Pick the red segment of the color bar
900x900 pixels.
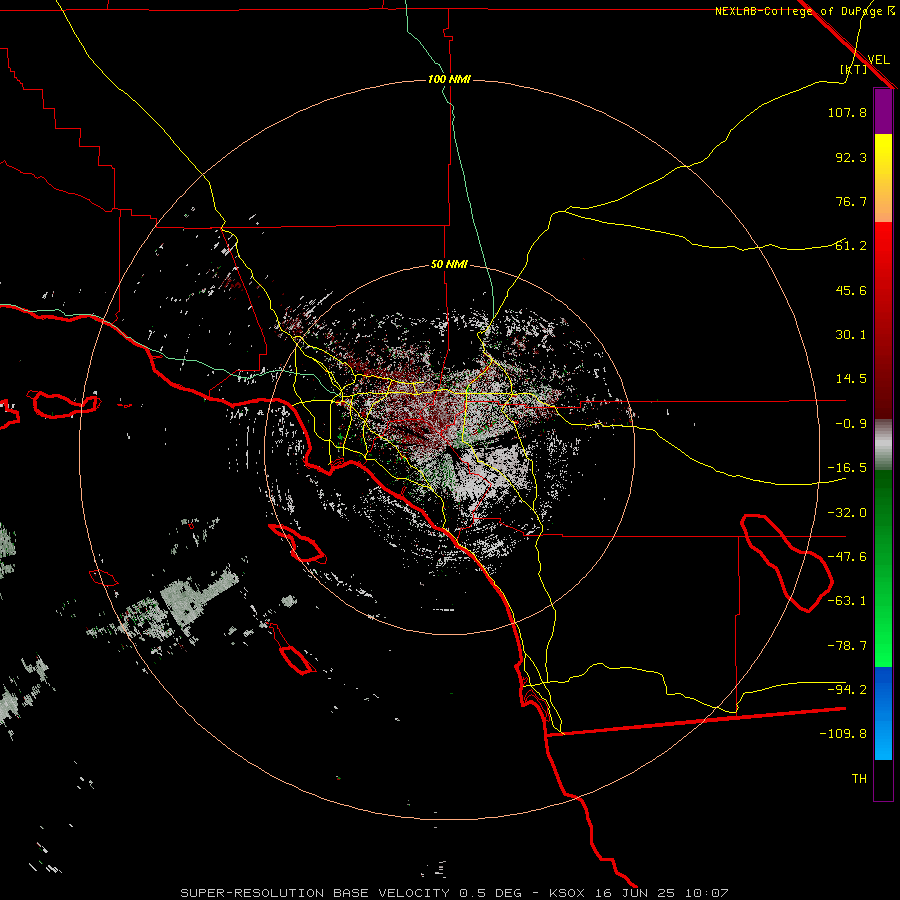(x=883, y=320)
